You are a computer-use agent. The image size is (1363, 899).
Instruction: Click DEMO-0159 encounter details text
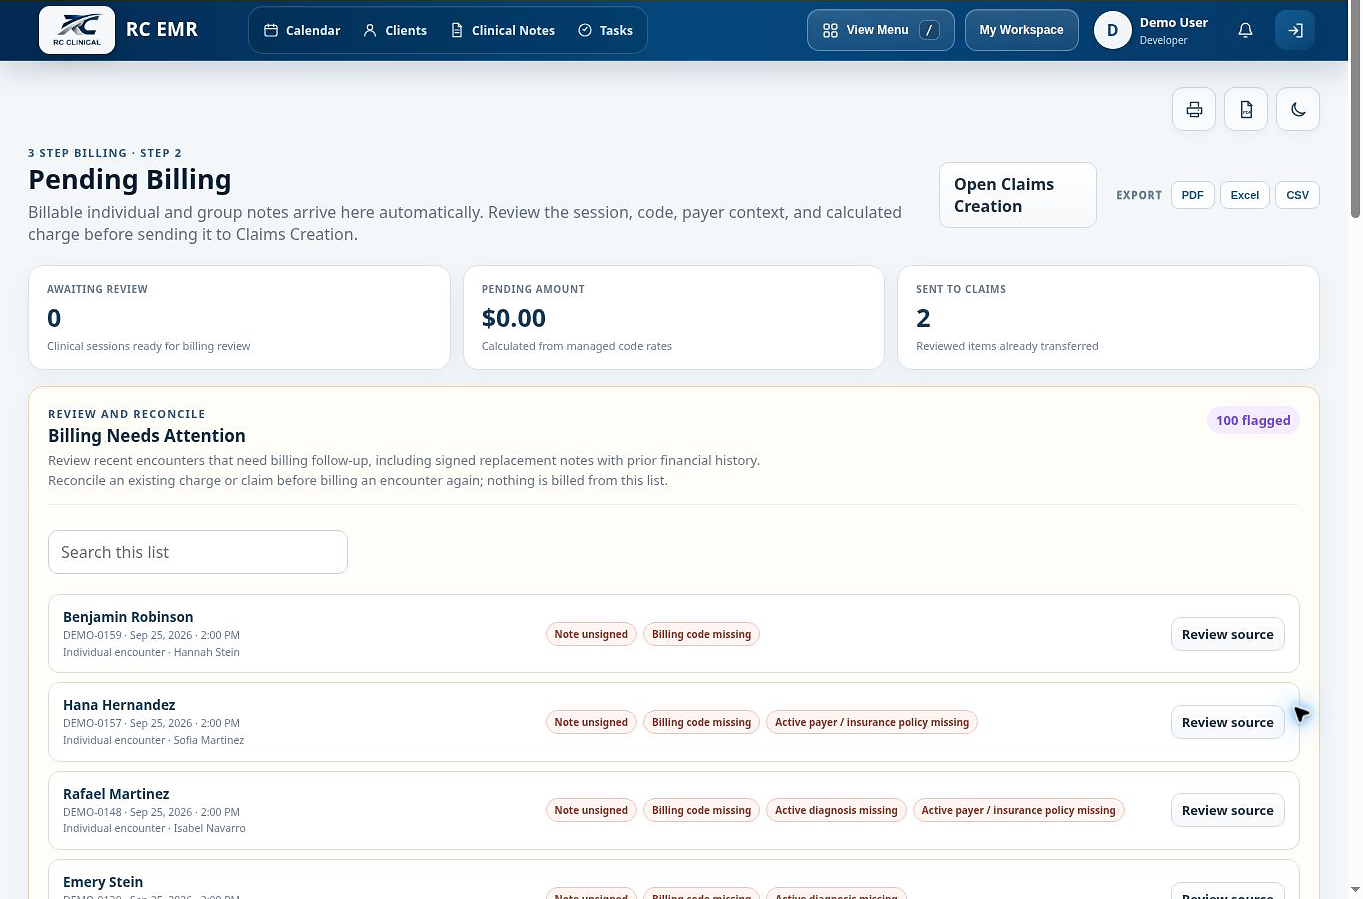151,635
